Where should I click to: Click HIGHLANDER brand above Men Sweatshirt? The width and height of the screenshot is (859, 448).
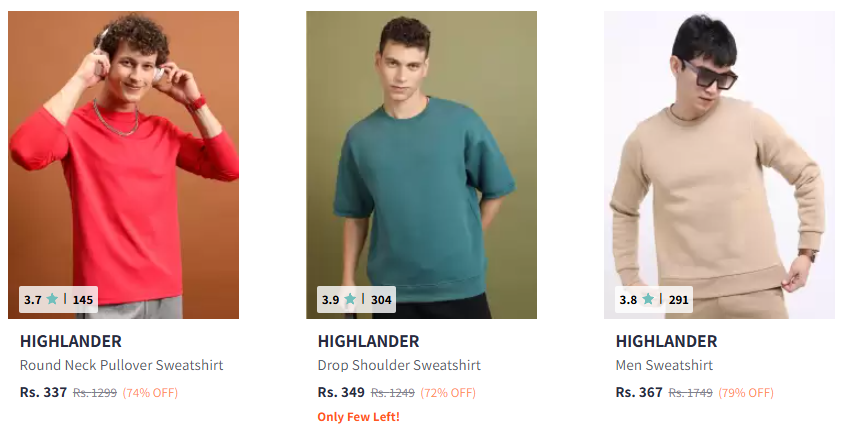click(666, 341)
